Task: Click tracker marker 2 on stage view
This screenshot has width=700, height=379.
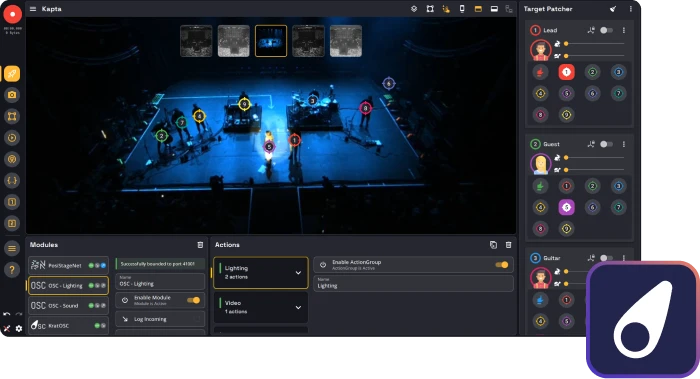Action: pos(162,136)
